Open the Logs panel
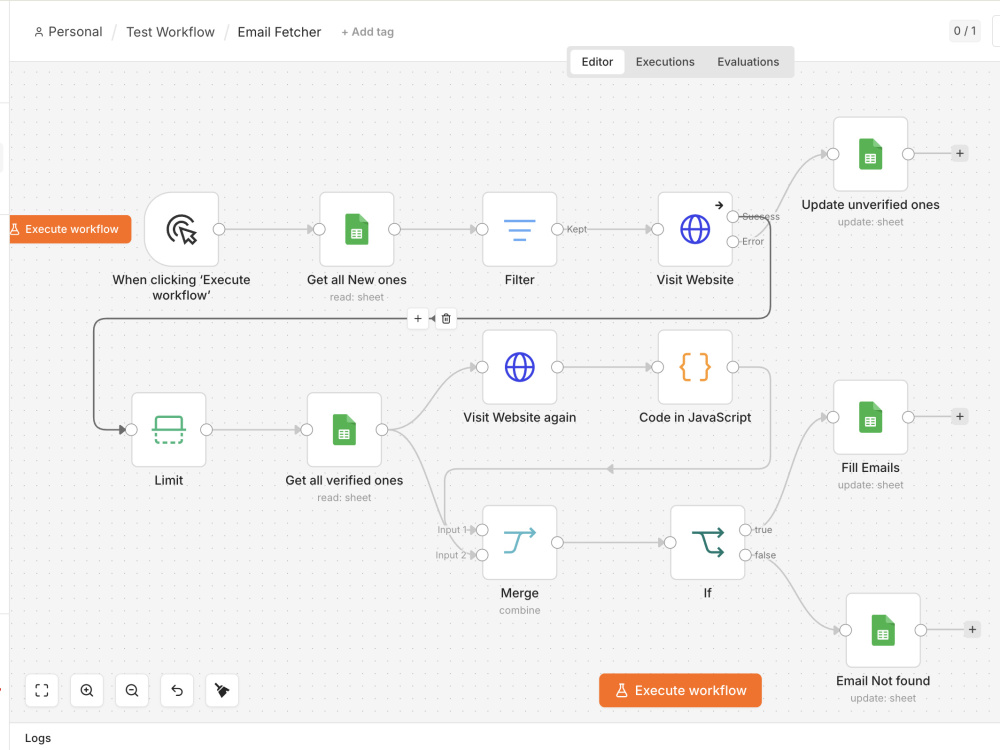 (38, 738)
